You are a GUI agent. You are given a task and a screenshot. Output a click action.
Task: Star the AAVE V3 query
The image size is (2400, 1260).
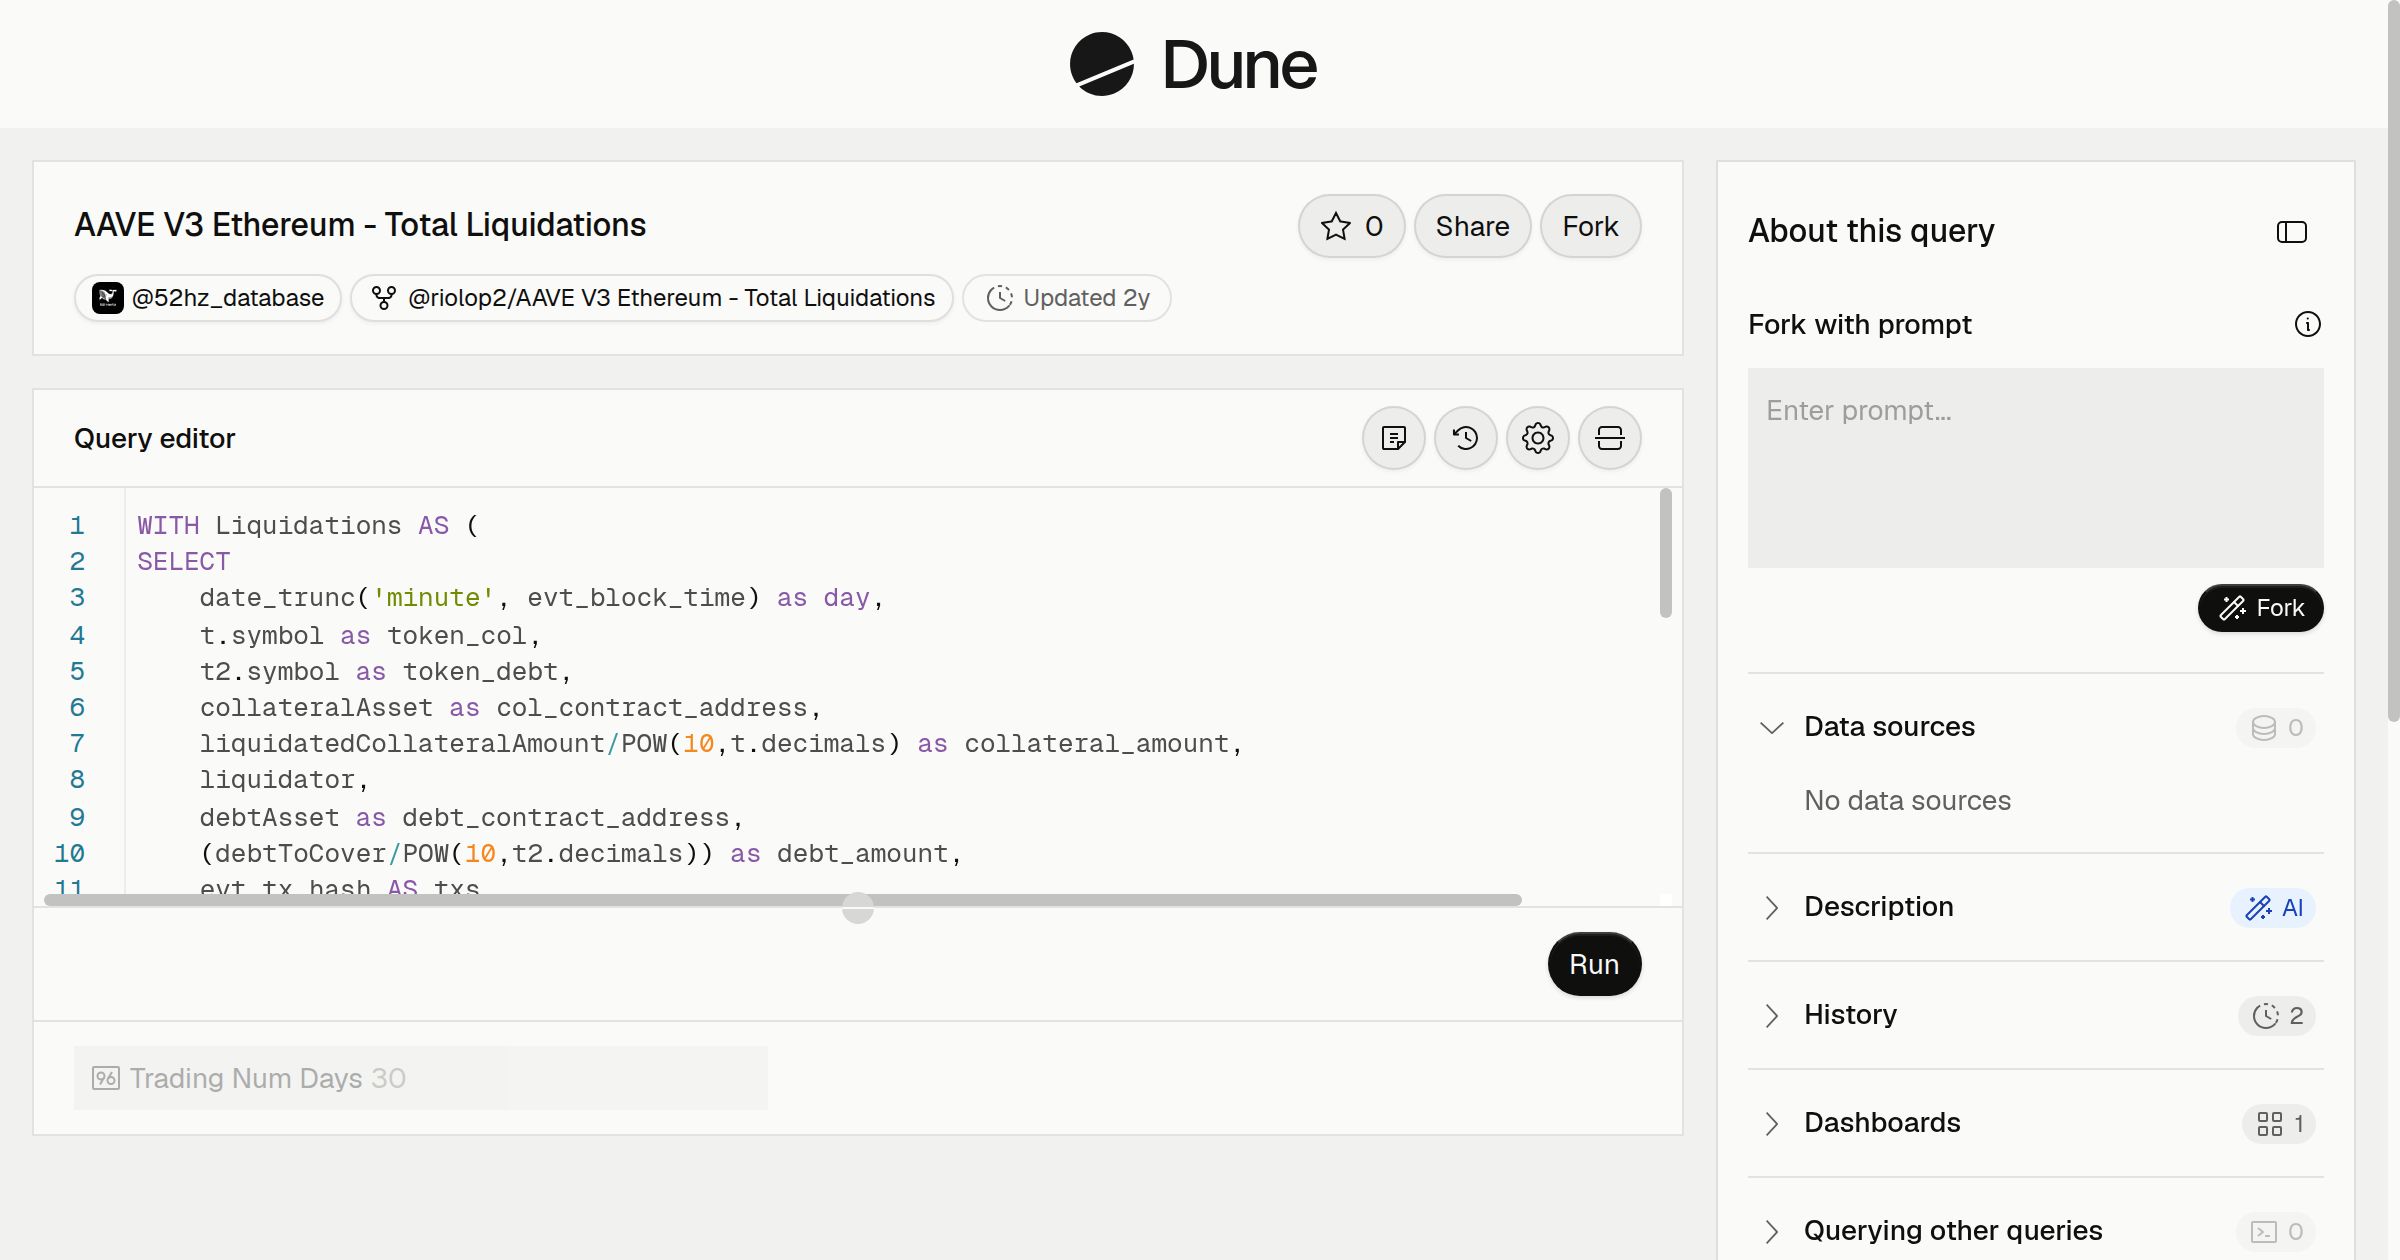pos(1351,226)
